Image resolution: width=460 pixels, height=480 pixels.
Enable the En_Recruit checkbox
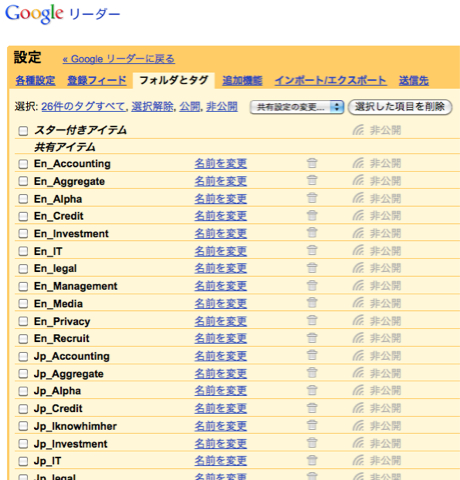pos(23,339)
